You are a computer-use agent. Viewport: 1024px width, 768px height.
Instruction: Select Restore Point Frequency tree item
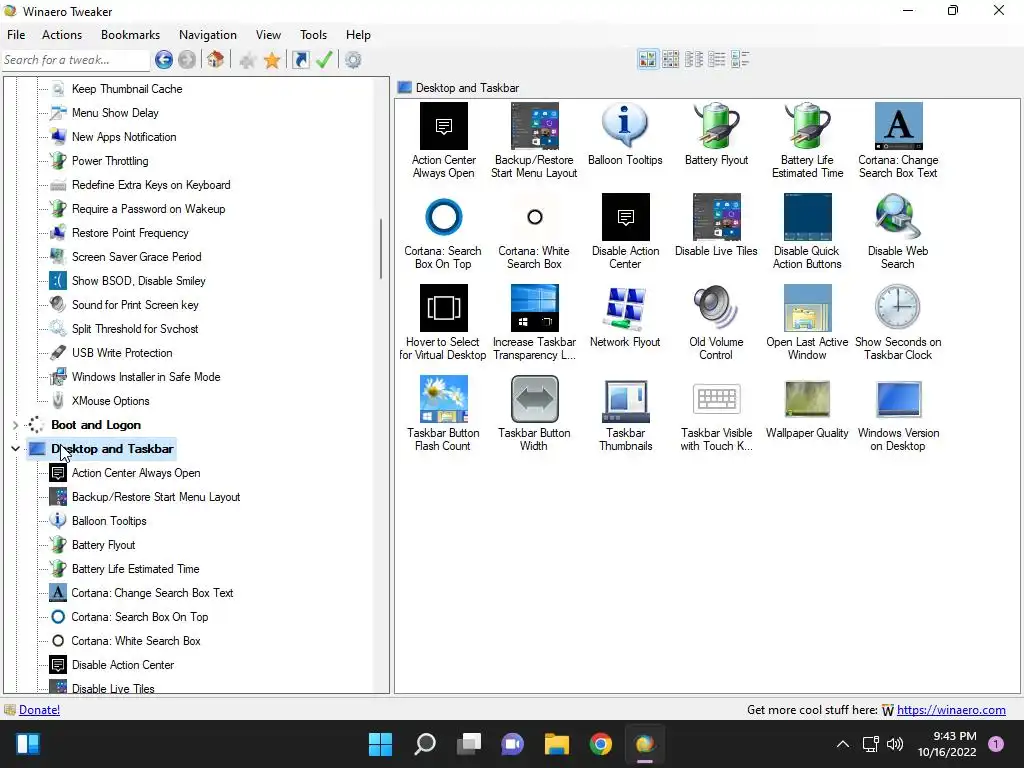[130, 233]
